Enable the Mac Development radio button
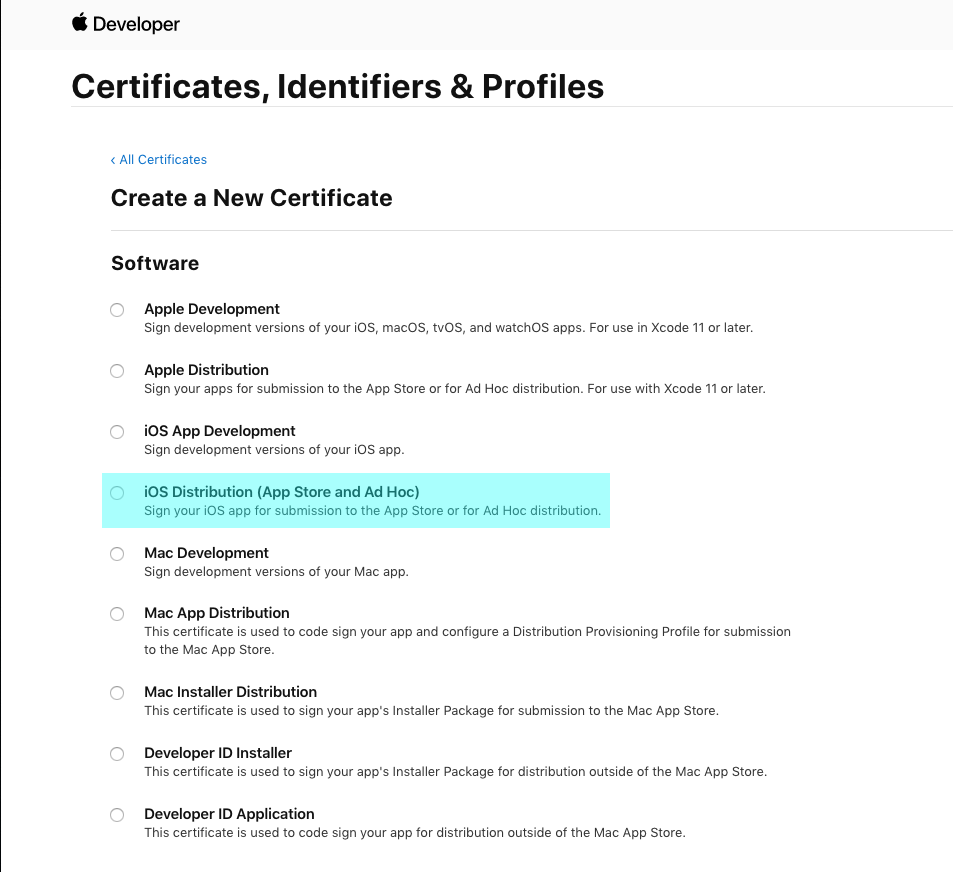953x872 pixels. click(117, 554)
